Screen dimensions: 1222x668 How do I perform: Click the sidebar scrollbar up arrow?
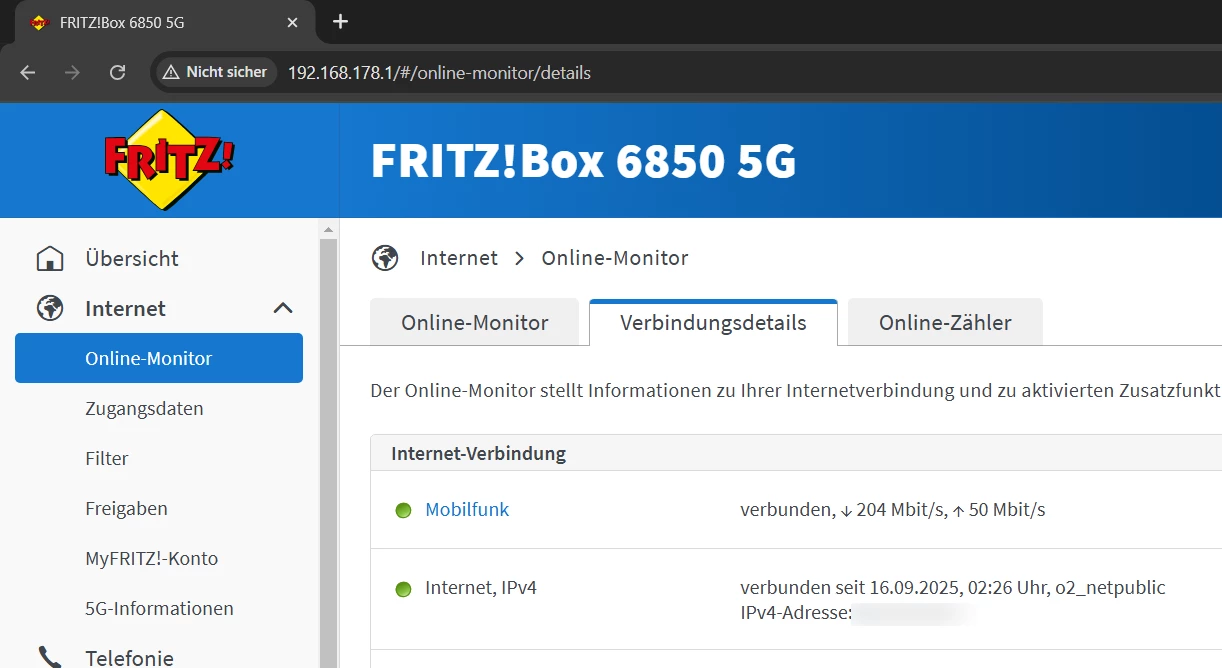[x=328, y=229]
